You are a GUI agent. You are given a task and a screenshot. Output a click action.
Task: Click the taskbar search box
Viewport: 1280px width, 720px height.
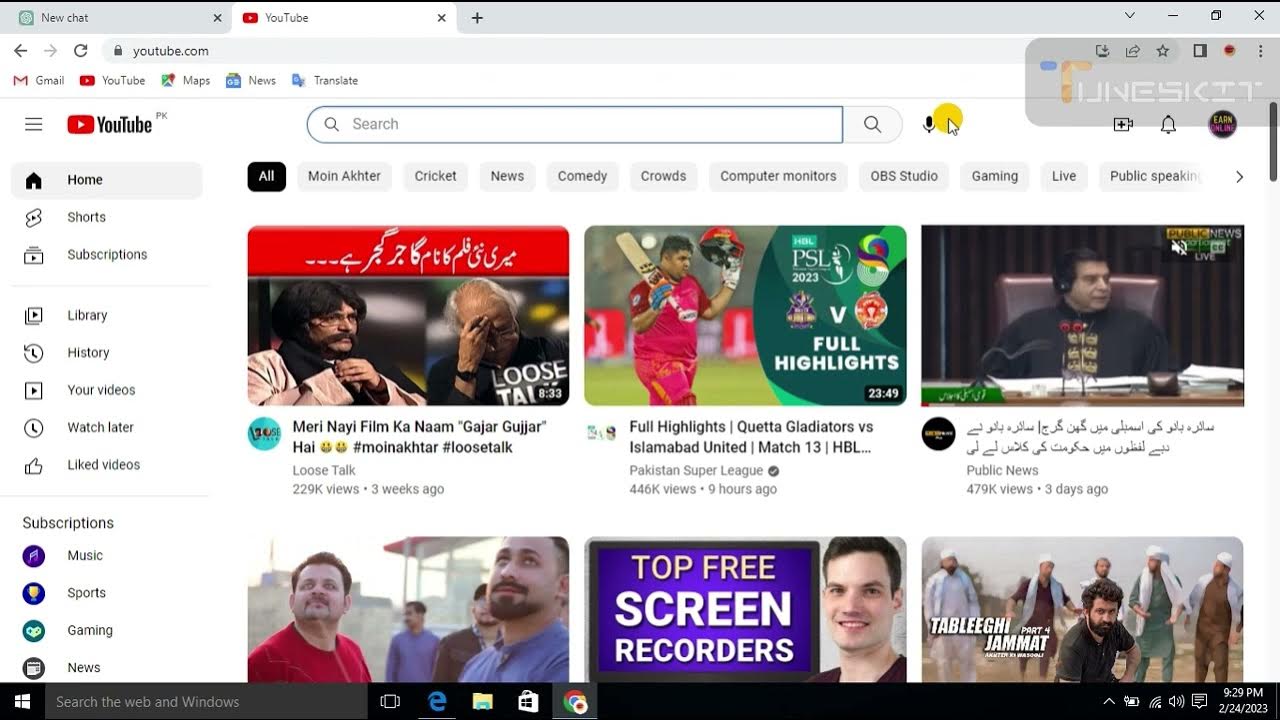click(206, 701)
